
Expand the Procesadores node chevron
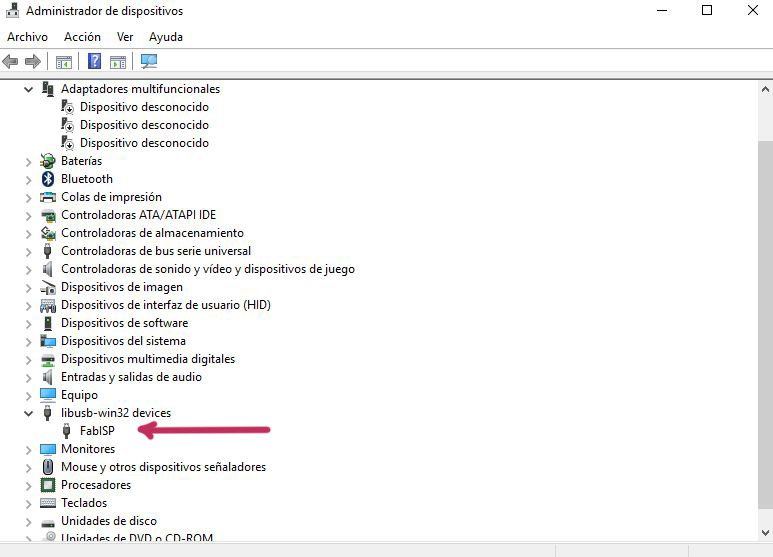[29, 486]
